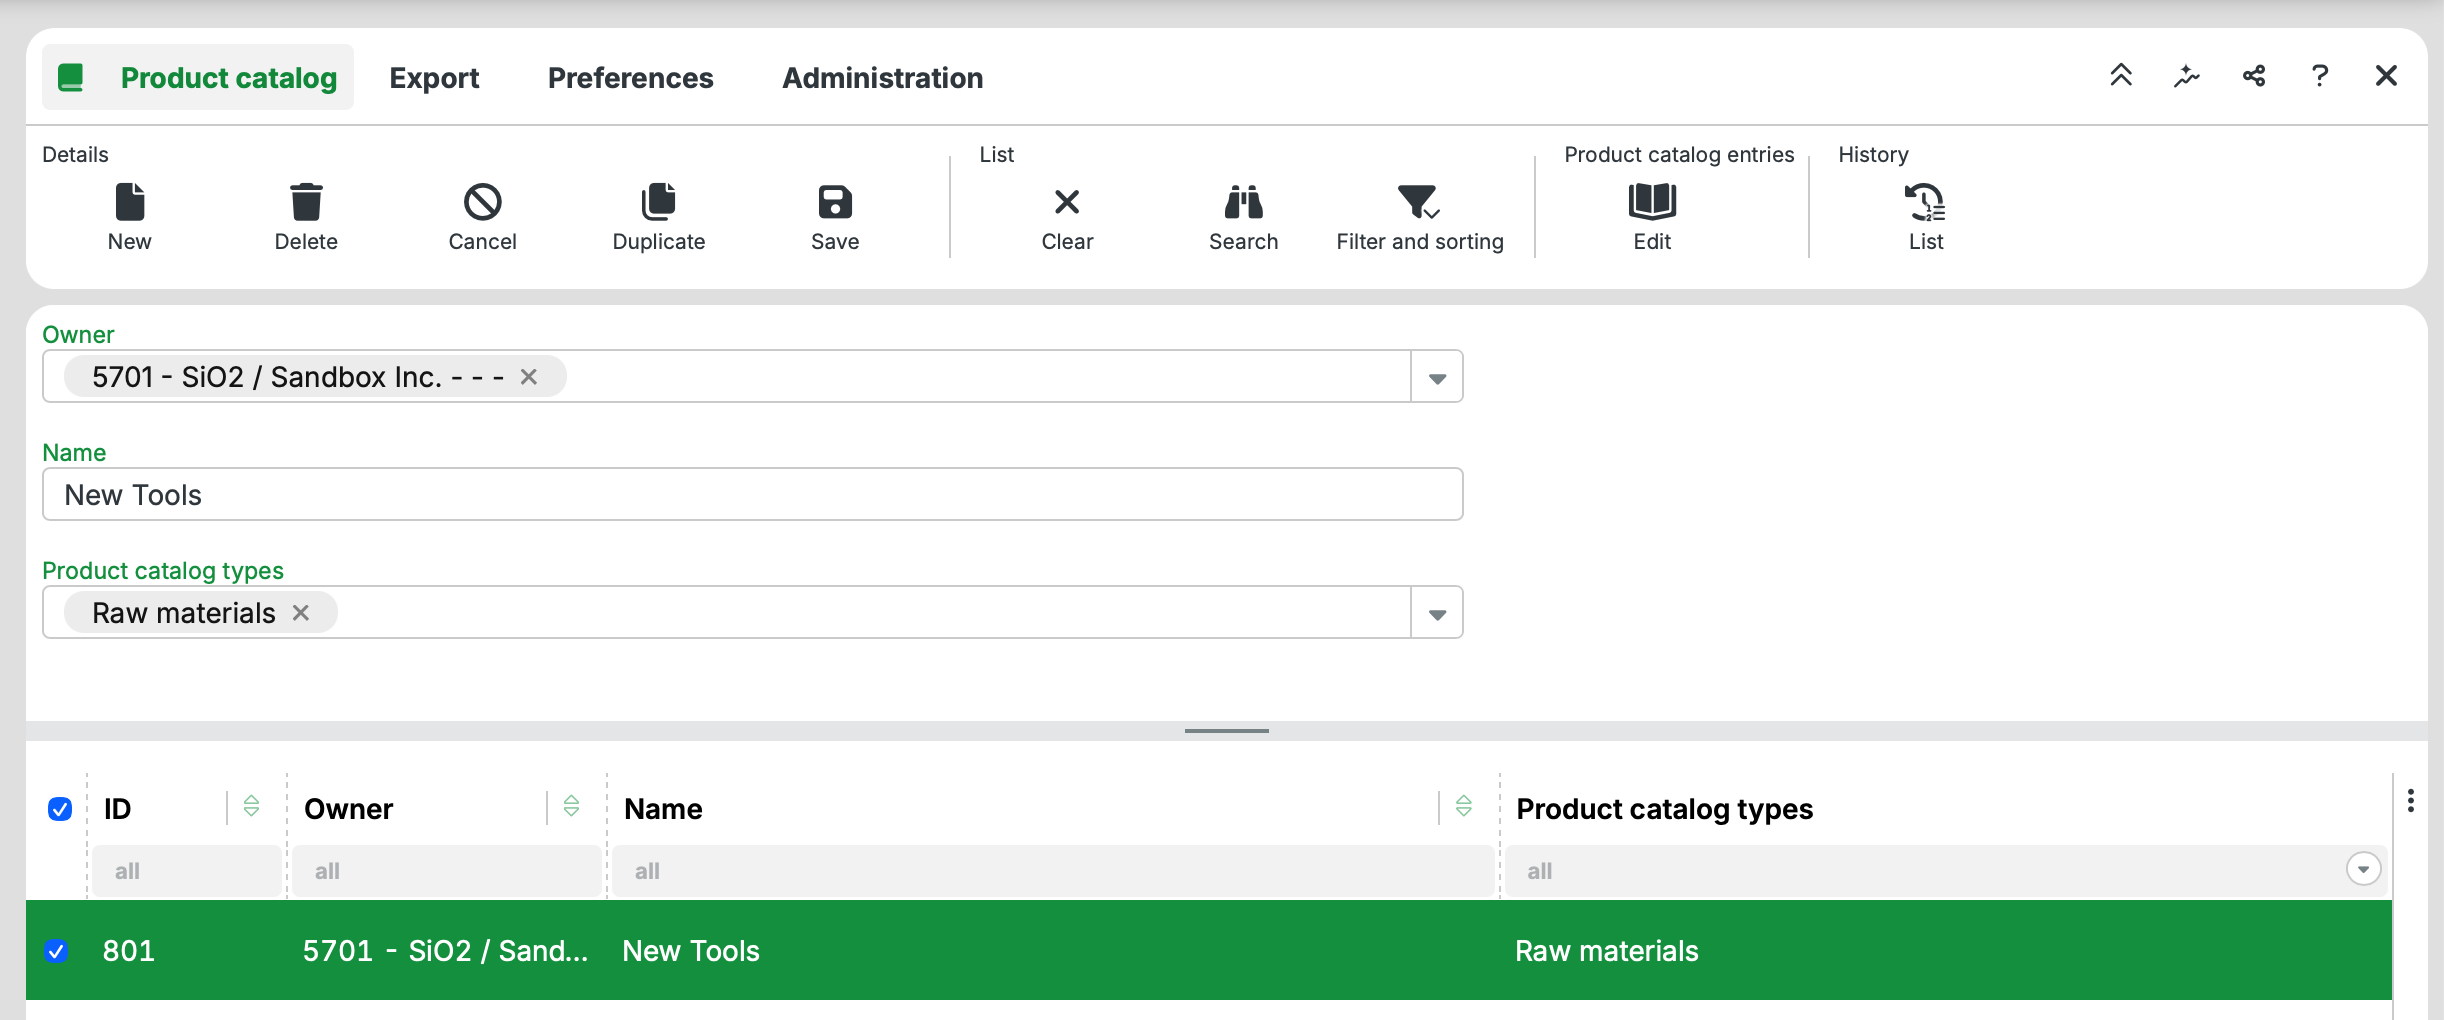Open help with the question mark icon
2444x1020 pixels.
tap(2320, 76)
